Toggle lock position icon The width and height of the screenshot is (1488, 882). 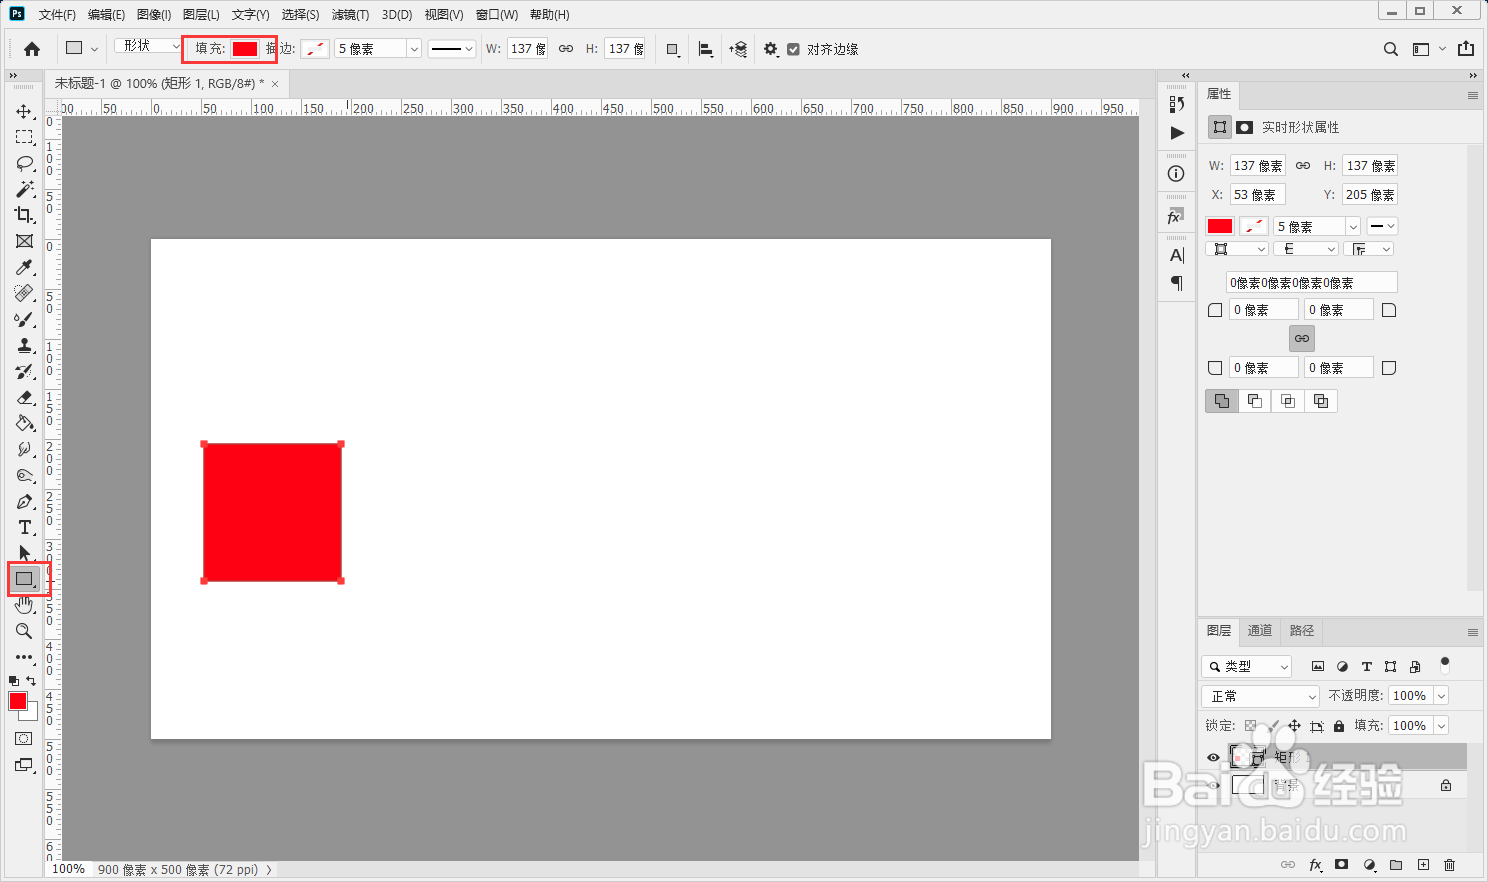point(1294,726)
